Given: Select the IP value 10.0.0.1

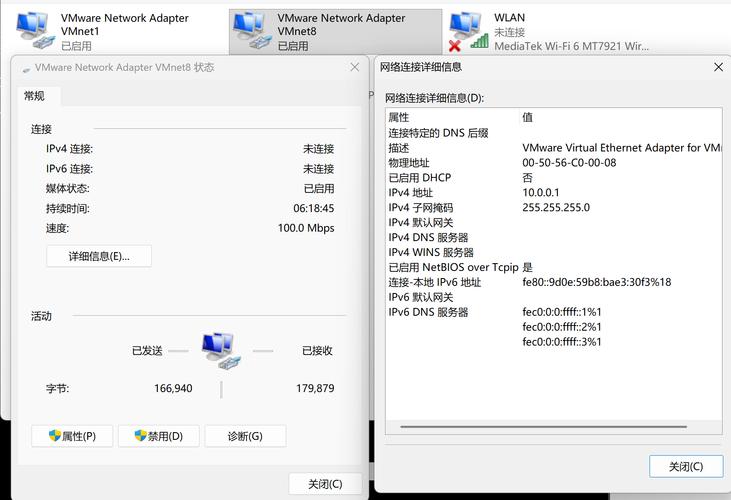Looking at the screenshot, I should tap(541, 192).
